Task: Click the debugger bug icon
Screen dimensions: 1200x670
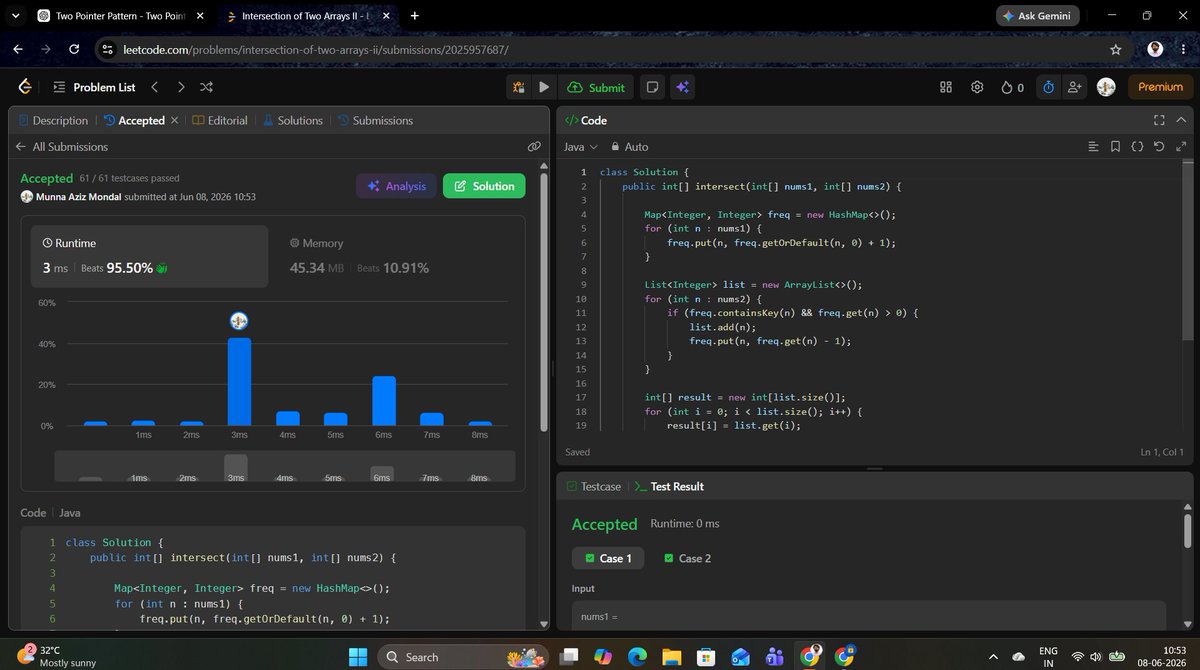Action: coord(519,87)
